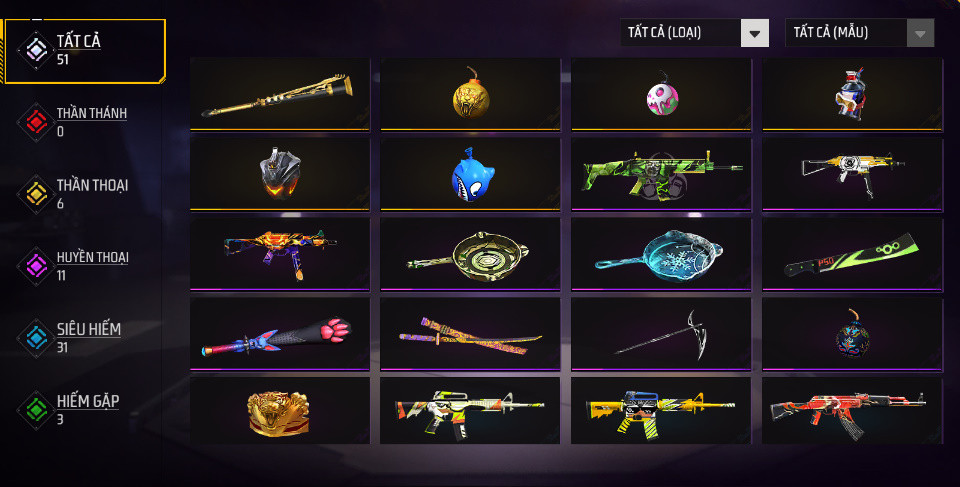
Task: Pick the blue shark balloon grenade
Action: pos(470,174)
